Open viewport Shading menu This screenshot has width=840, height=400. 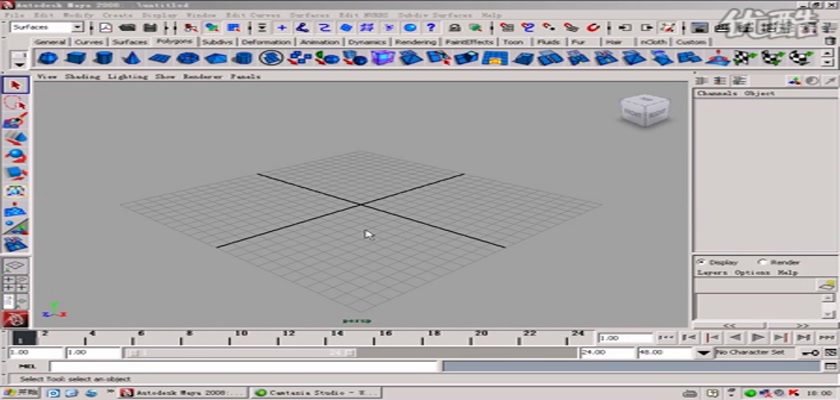(82, 77)
